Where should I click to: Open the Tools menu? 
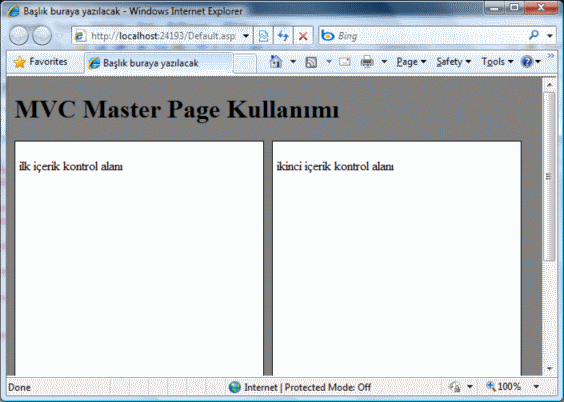pos(497,62)
